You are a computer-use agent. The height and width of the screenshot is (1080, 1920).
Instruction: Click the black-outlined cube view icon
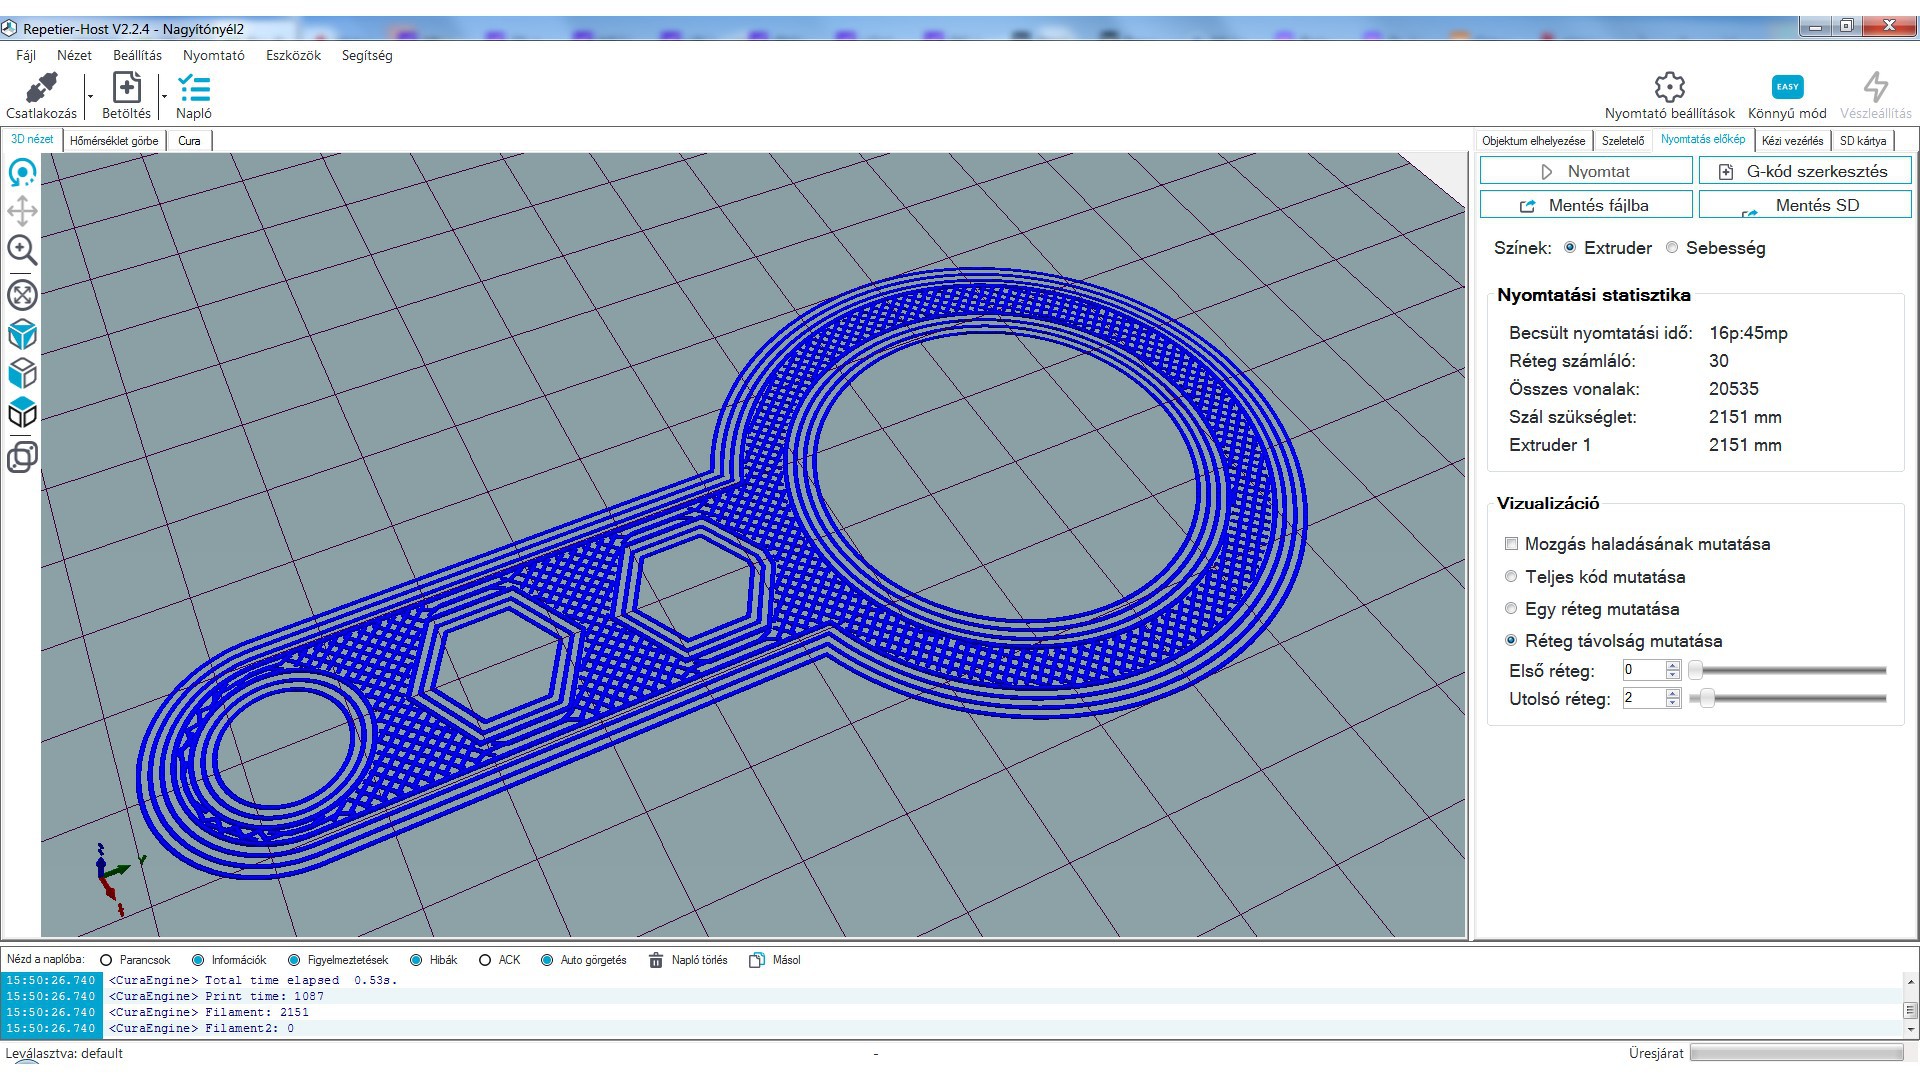pyautogui.click(x=22, y=412)
